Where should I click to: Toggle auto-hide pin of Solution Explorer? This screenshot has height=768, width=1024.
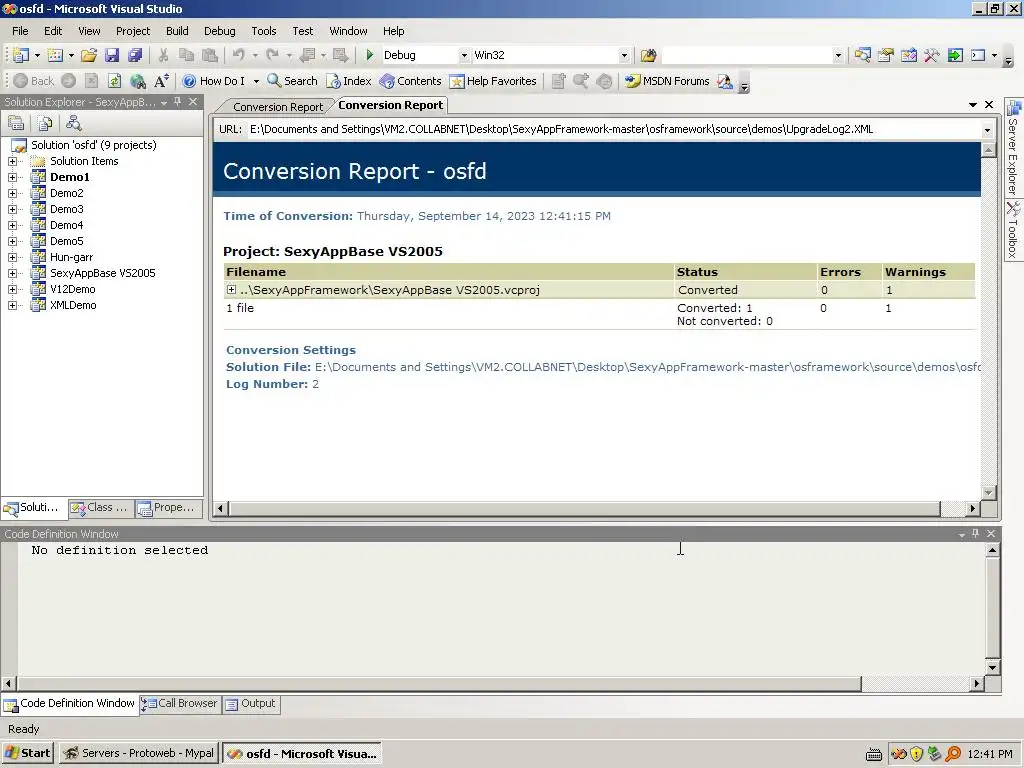coord(178,102)
